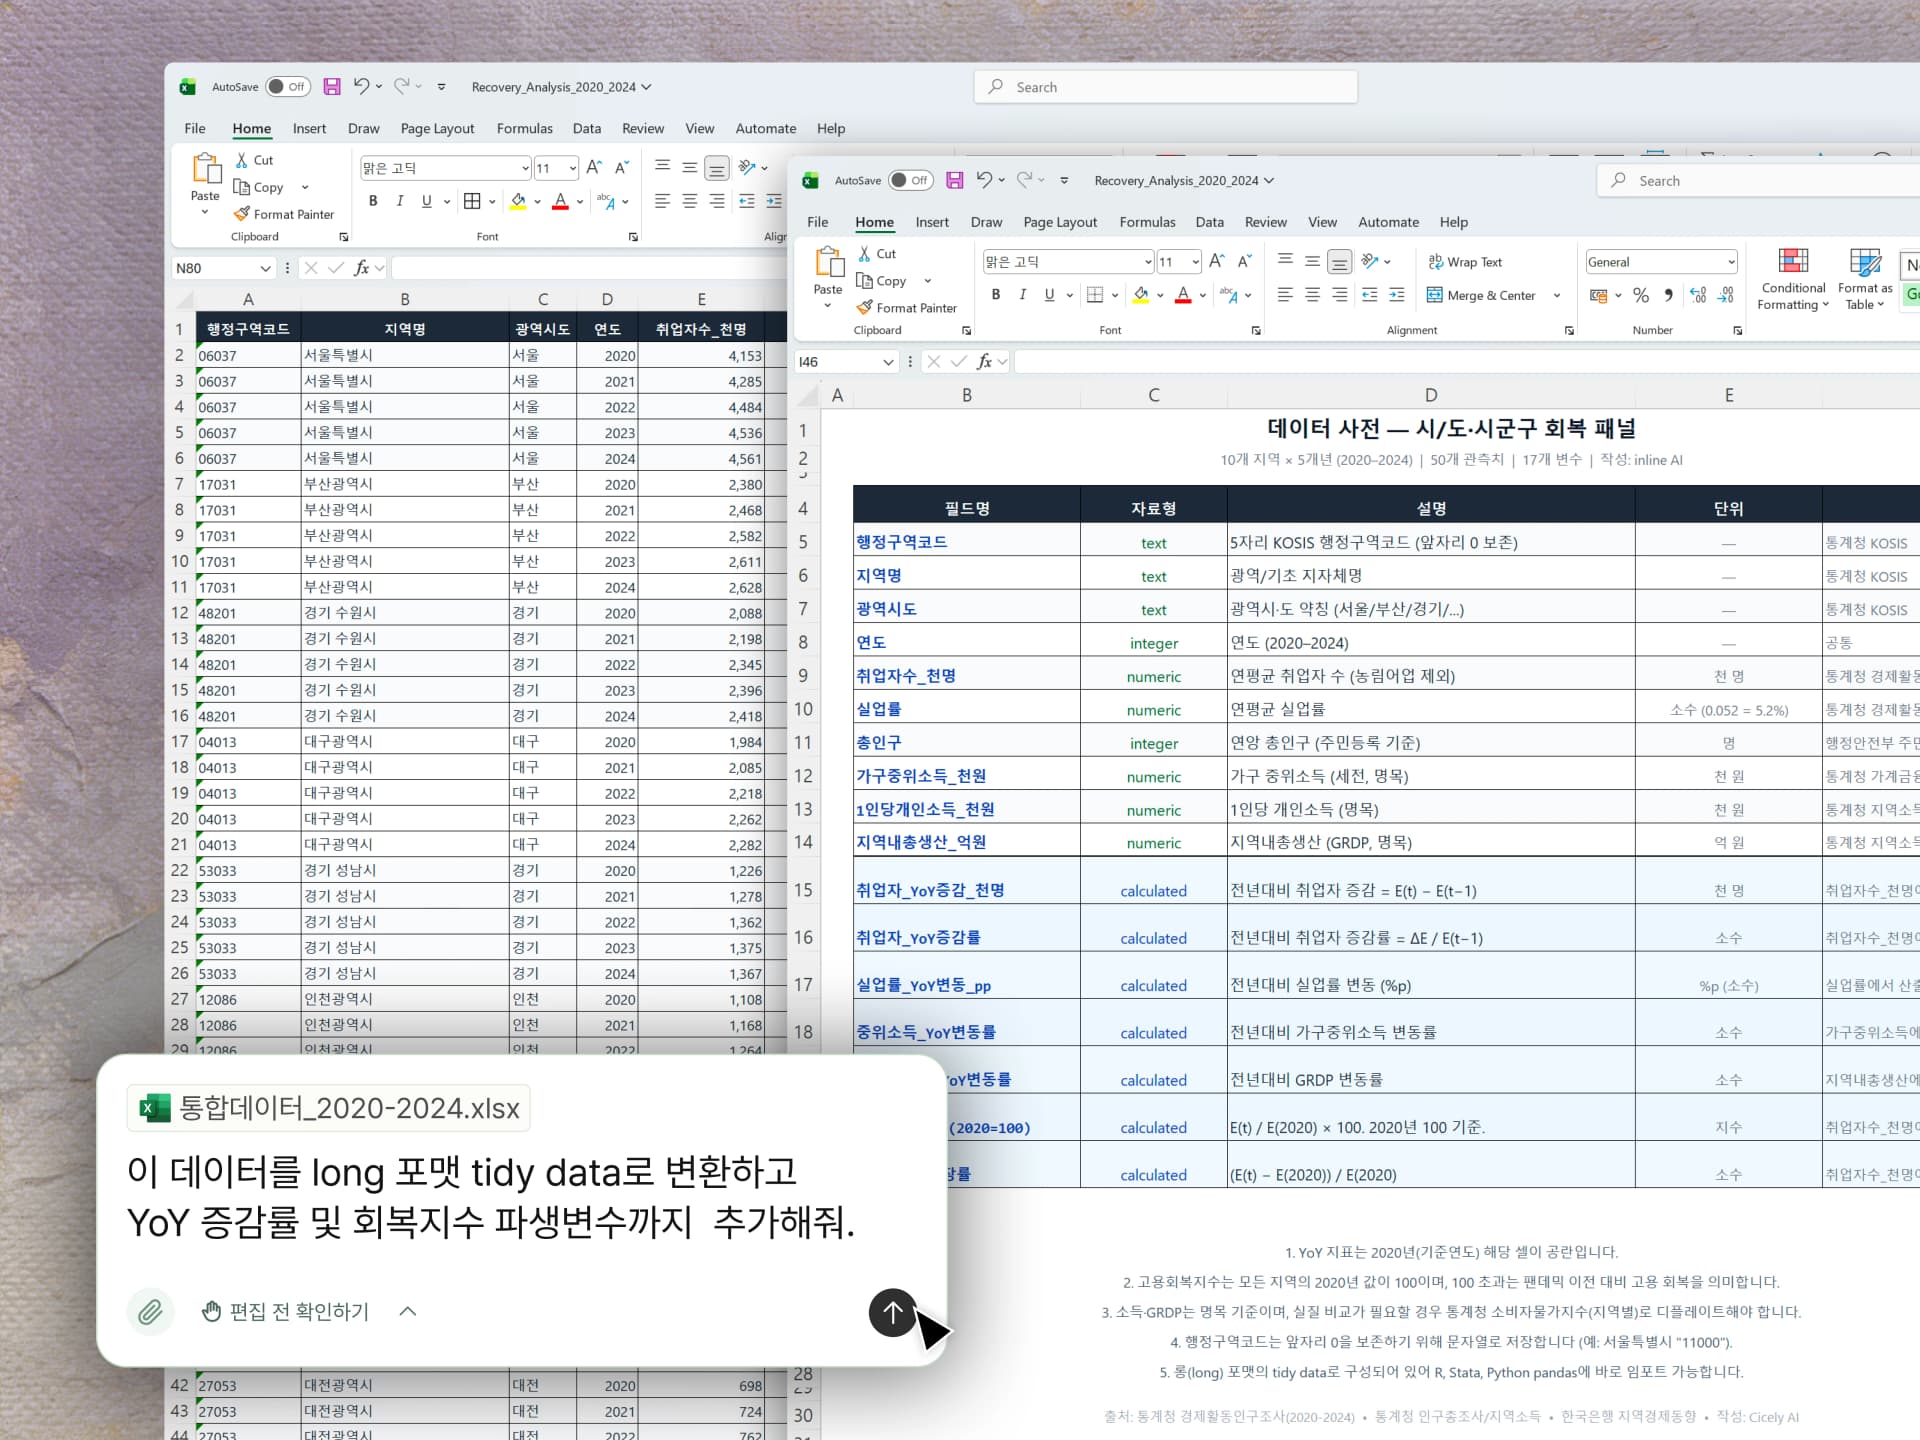Click the Save icon in the front window title bar
This screenshot has height=1440, width=1920.
pos(955,181)
